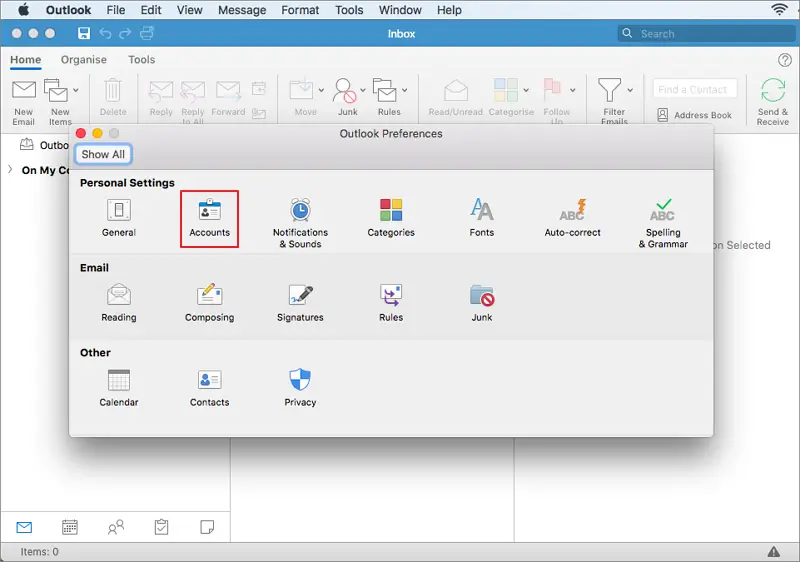This screenshot has height=562, width=800.
Task: Switch to Calendar view at bottom
Action: pos(70,527)
